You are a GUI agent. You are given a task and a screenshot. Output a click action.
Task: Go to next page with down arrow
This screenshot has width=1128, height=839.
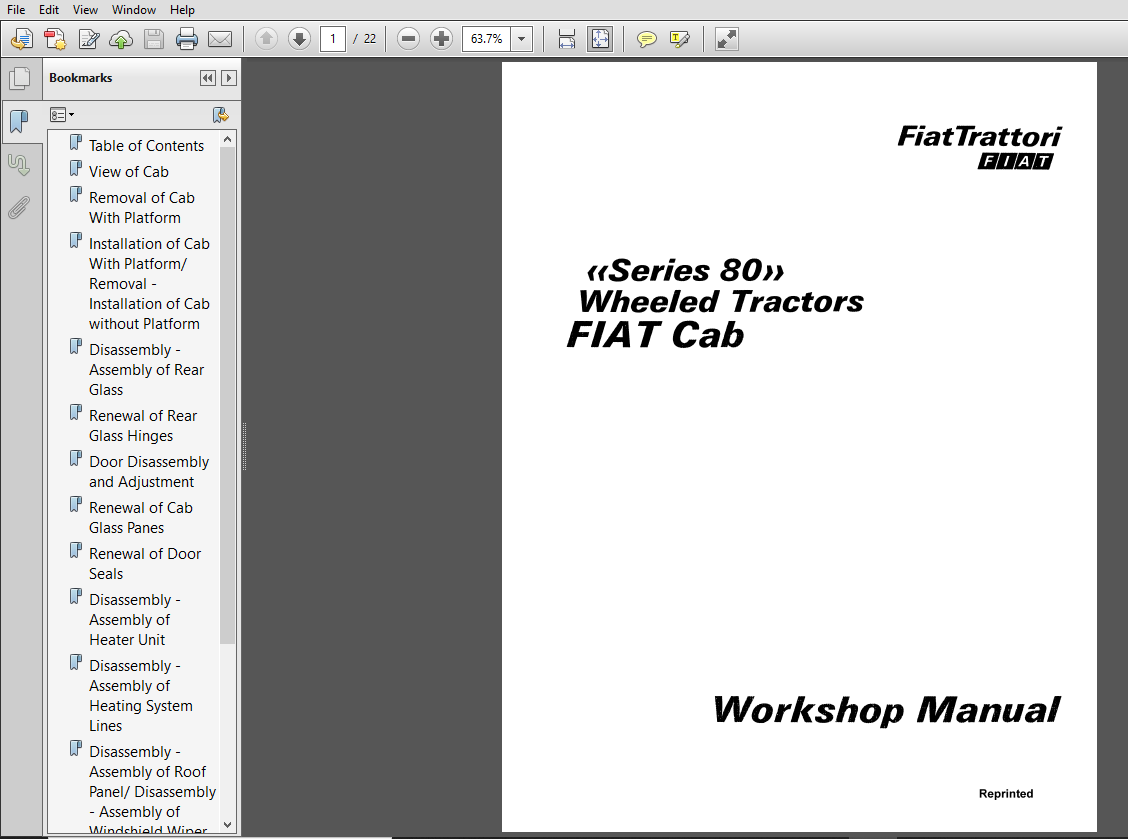pyautogui.click(x=299, y=39)
